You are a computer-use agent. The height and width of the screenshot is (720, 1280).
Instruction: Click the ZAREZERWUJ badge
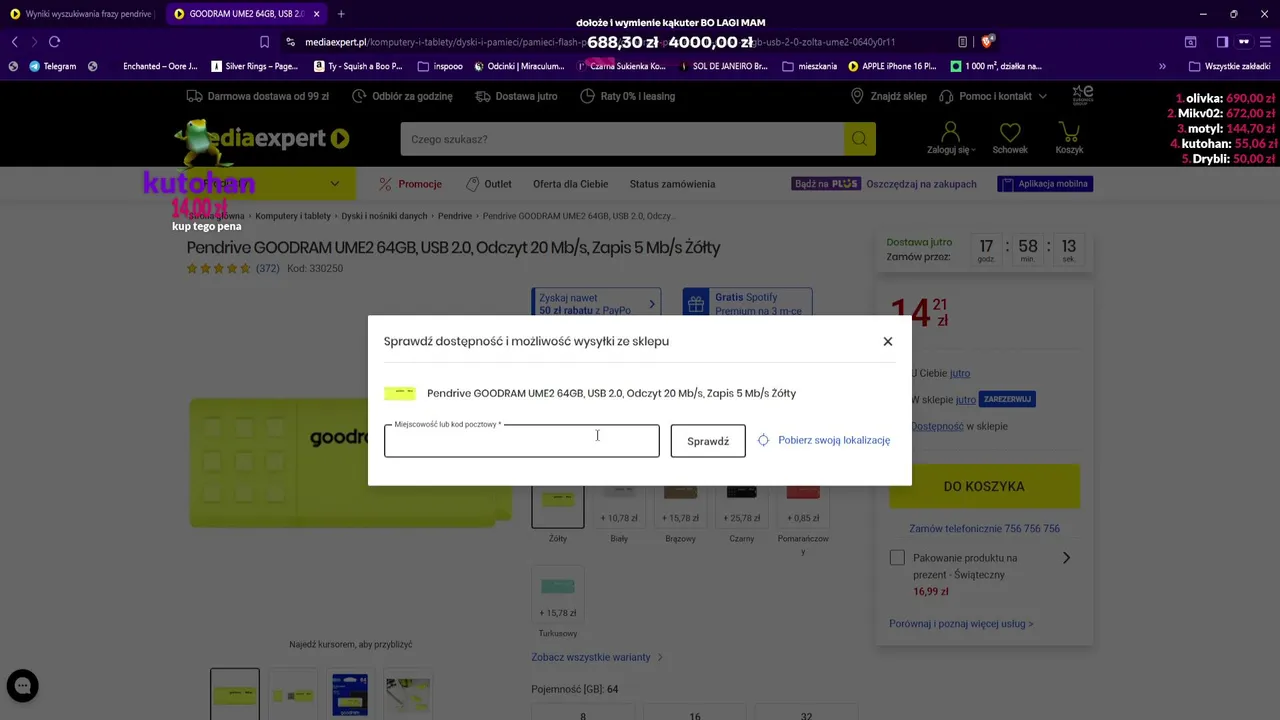point(1007,400)
